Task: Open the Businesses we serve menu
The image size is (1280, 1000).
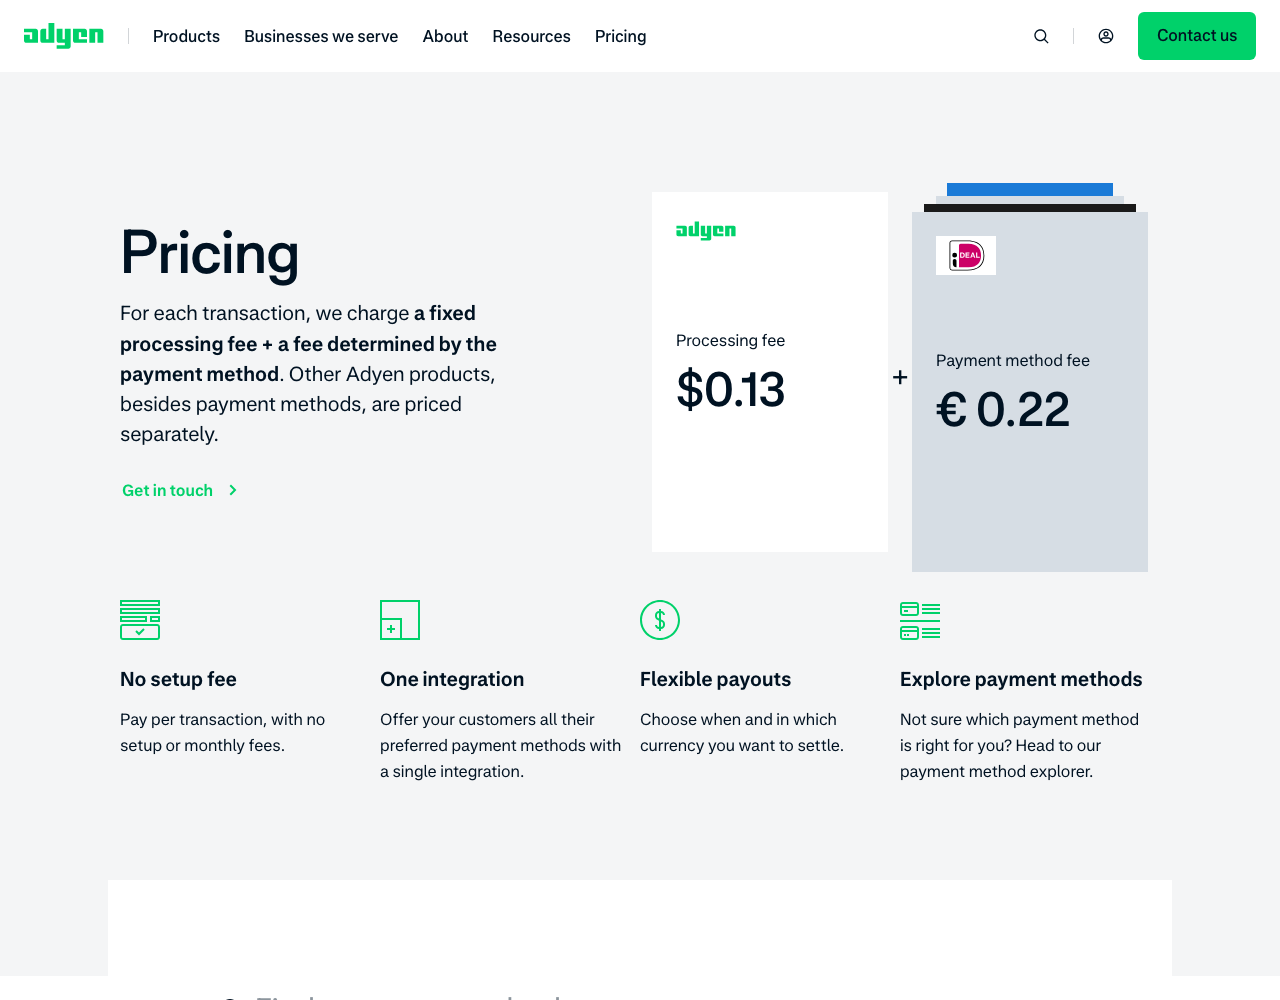Action: pos(321,36)
